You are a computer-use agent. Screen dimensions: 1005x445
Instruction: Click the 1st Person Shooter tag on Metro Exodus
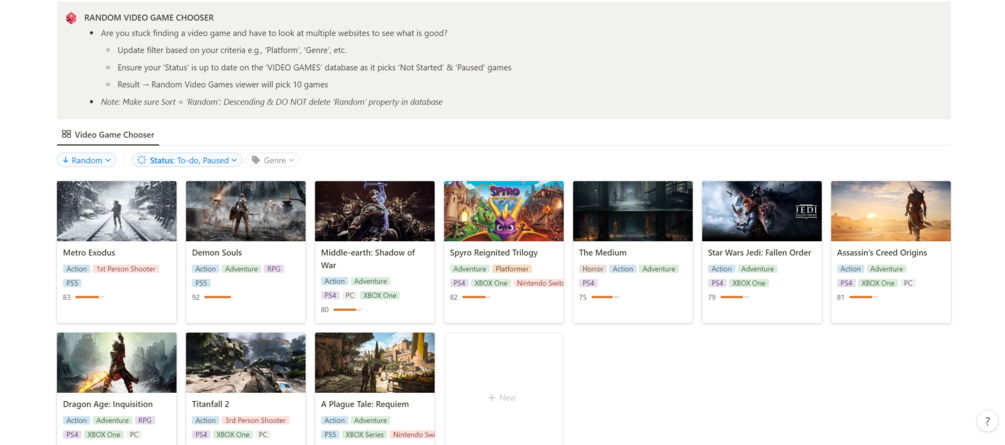pyautogui.click(x=126, y=269)
